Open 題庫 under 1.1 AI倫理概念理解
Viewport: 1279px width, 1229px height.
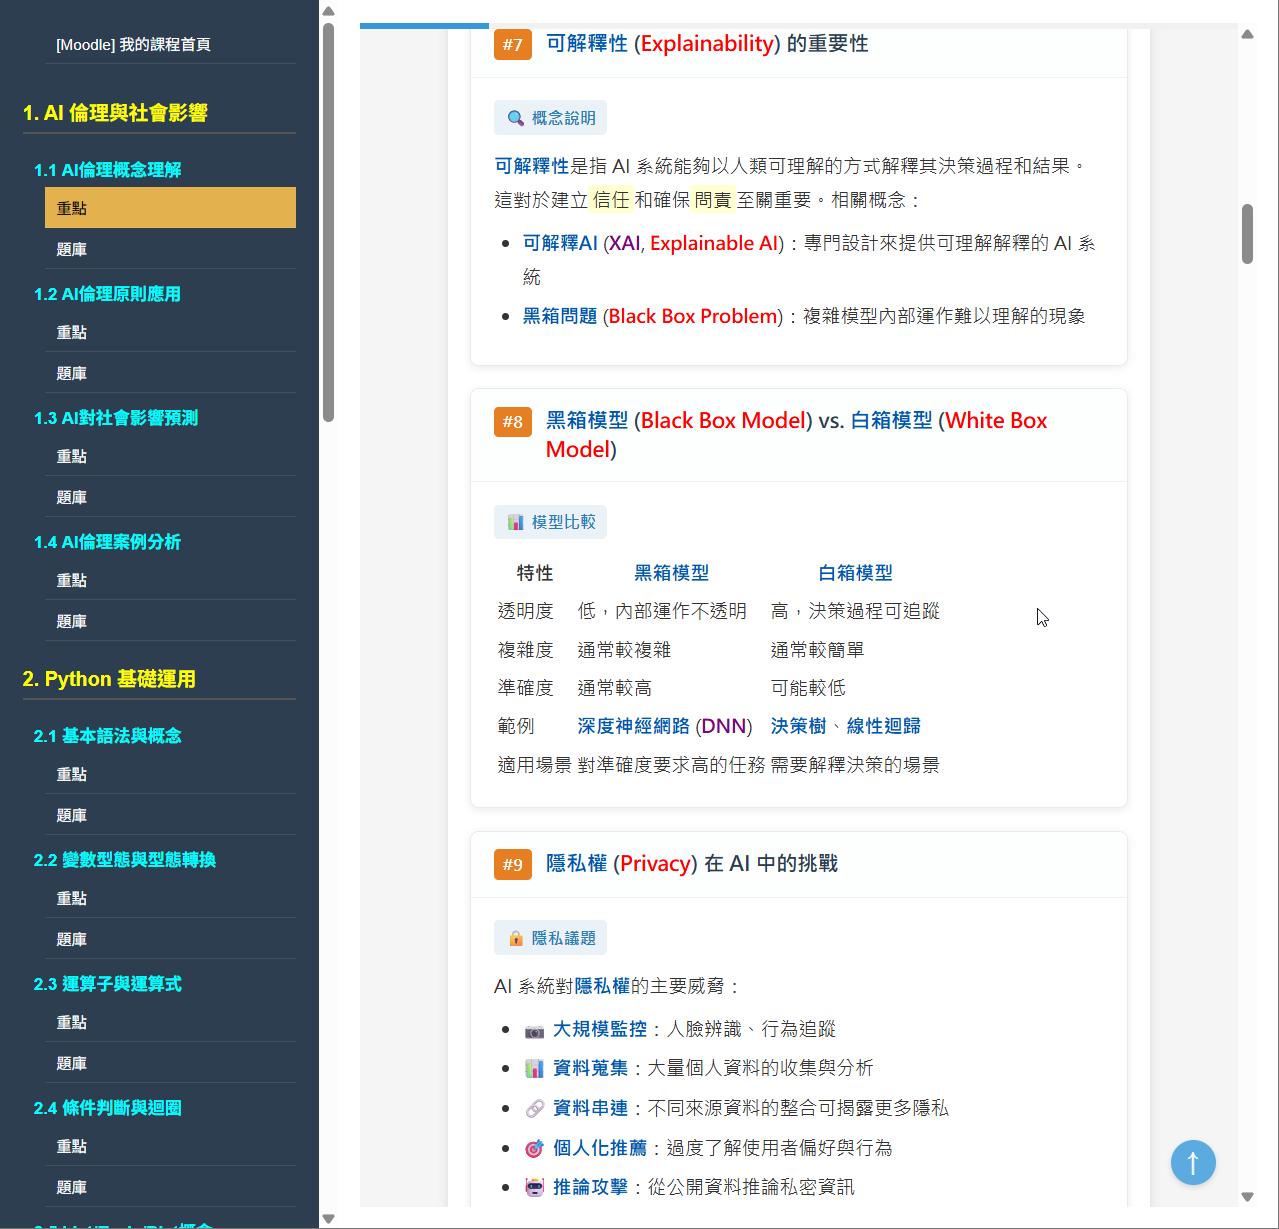170,249
